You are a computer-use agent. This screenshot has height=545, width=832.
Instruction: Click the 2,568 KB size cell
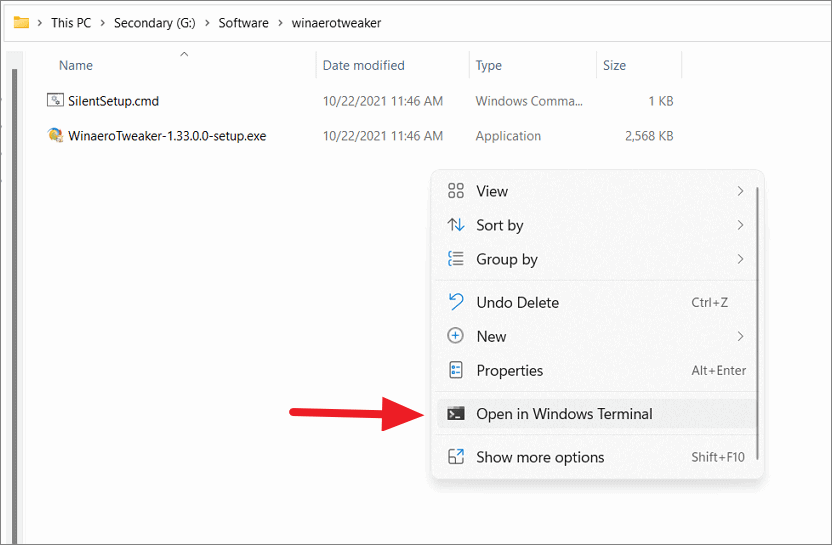[649, 136]
